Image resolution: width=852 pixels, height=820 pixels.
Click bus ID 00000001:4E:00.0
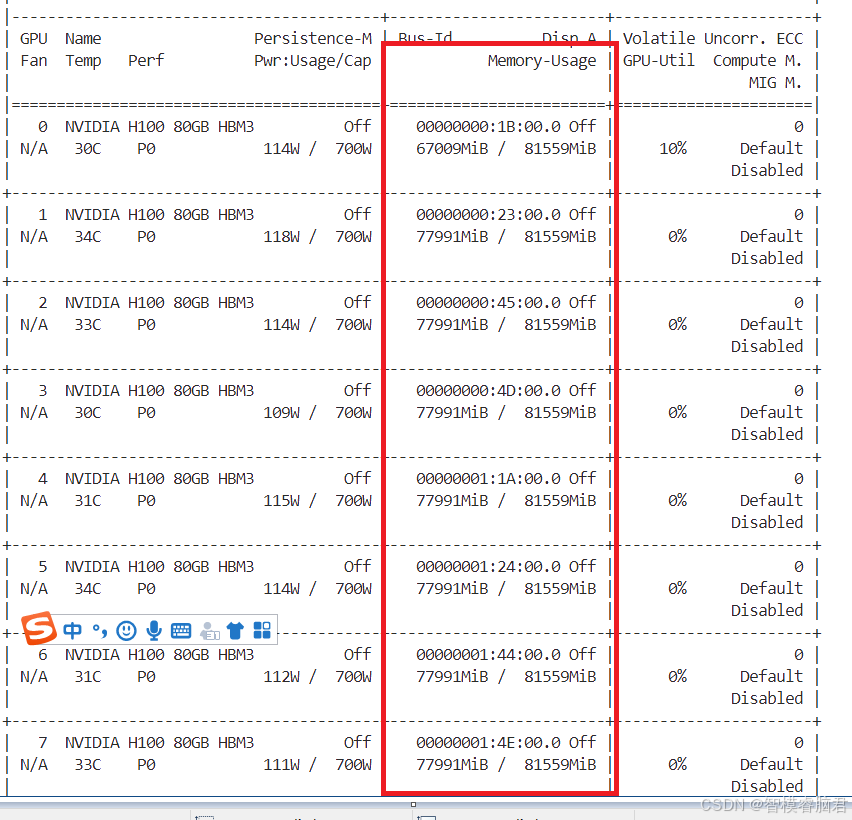pos(488,743)
